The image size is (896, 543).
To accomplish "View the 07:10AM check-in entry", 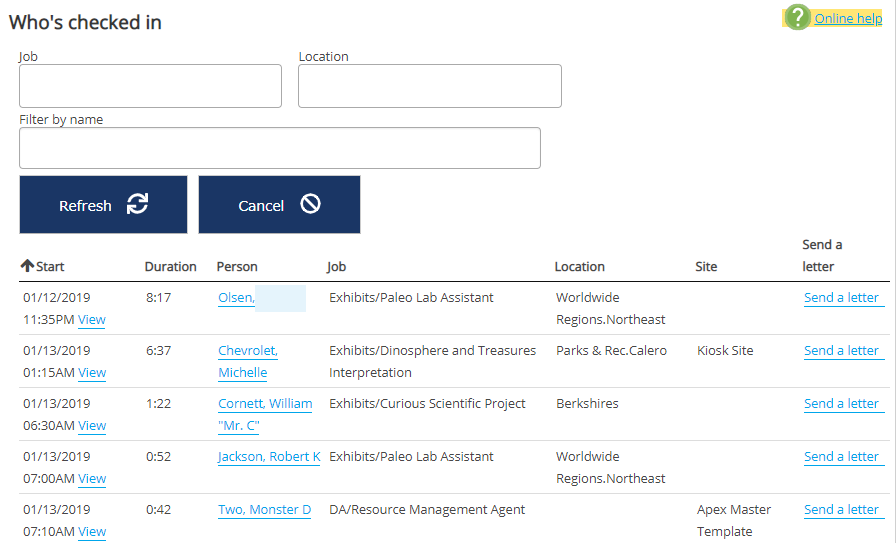I will point(92,531).
